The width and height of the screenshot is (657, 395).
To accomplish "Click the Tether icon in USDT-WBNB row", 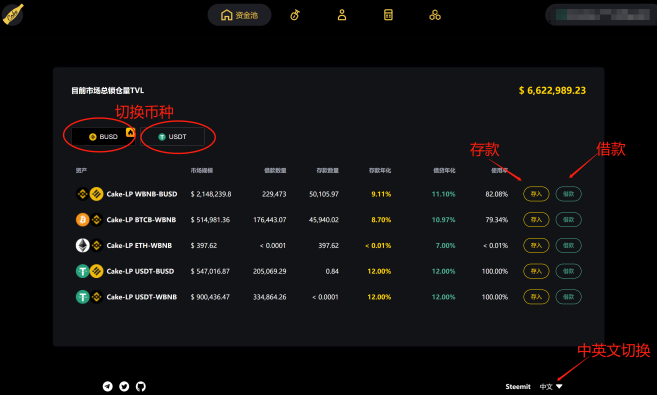I will [x=83, y=297].
